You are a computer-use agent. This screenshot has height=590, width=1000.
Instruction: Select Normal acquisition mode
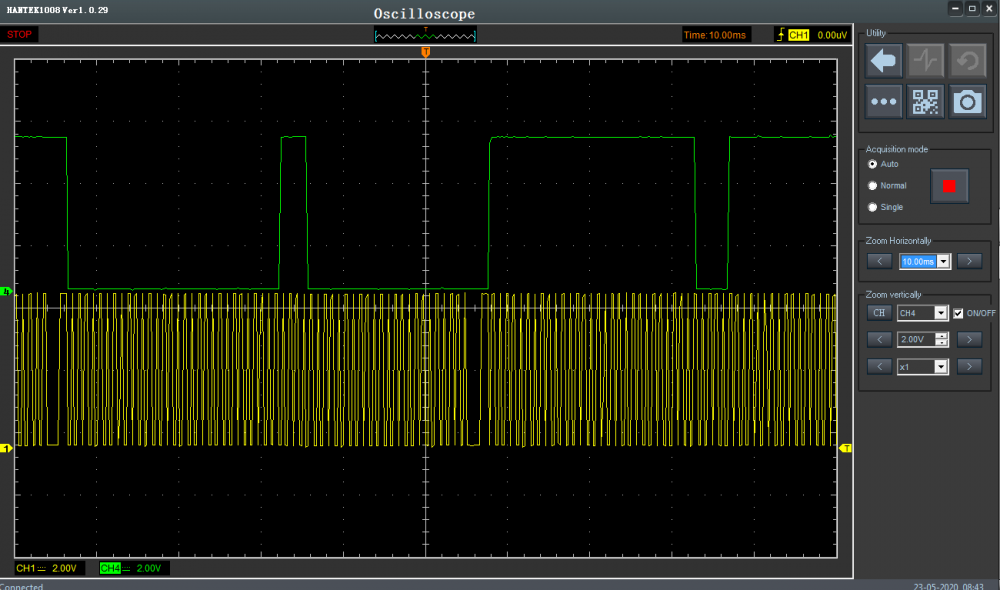873,185
